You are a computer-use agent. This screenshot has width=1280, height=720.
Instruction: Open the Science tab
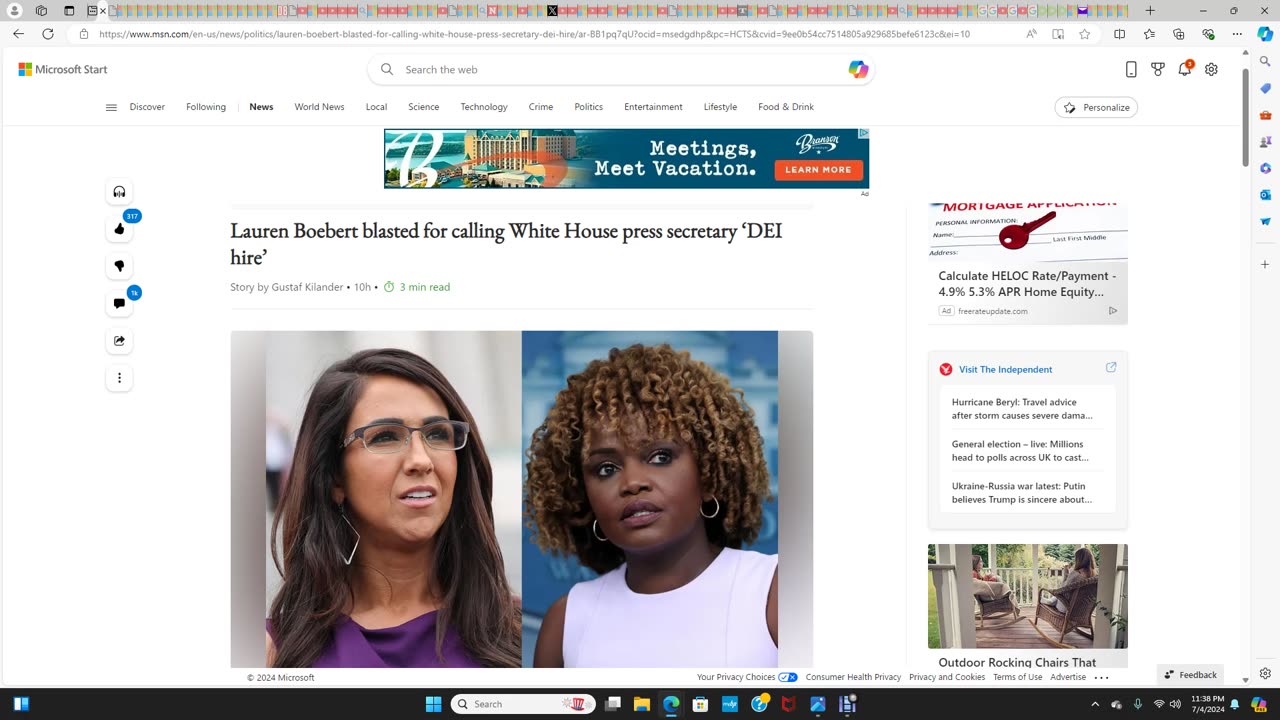(x=423, y=107)
